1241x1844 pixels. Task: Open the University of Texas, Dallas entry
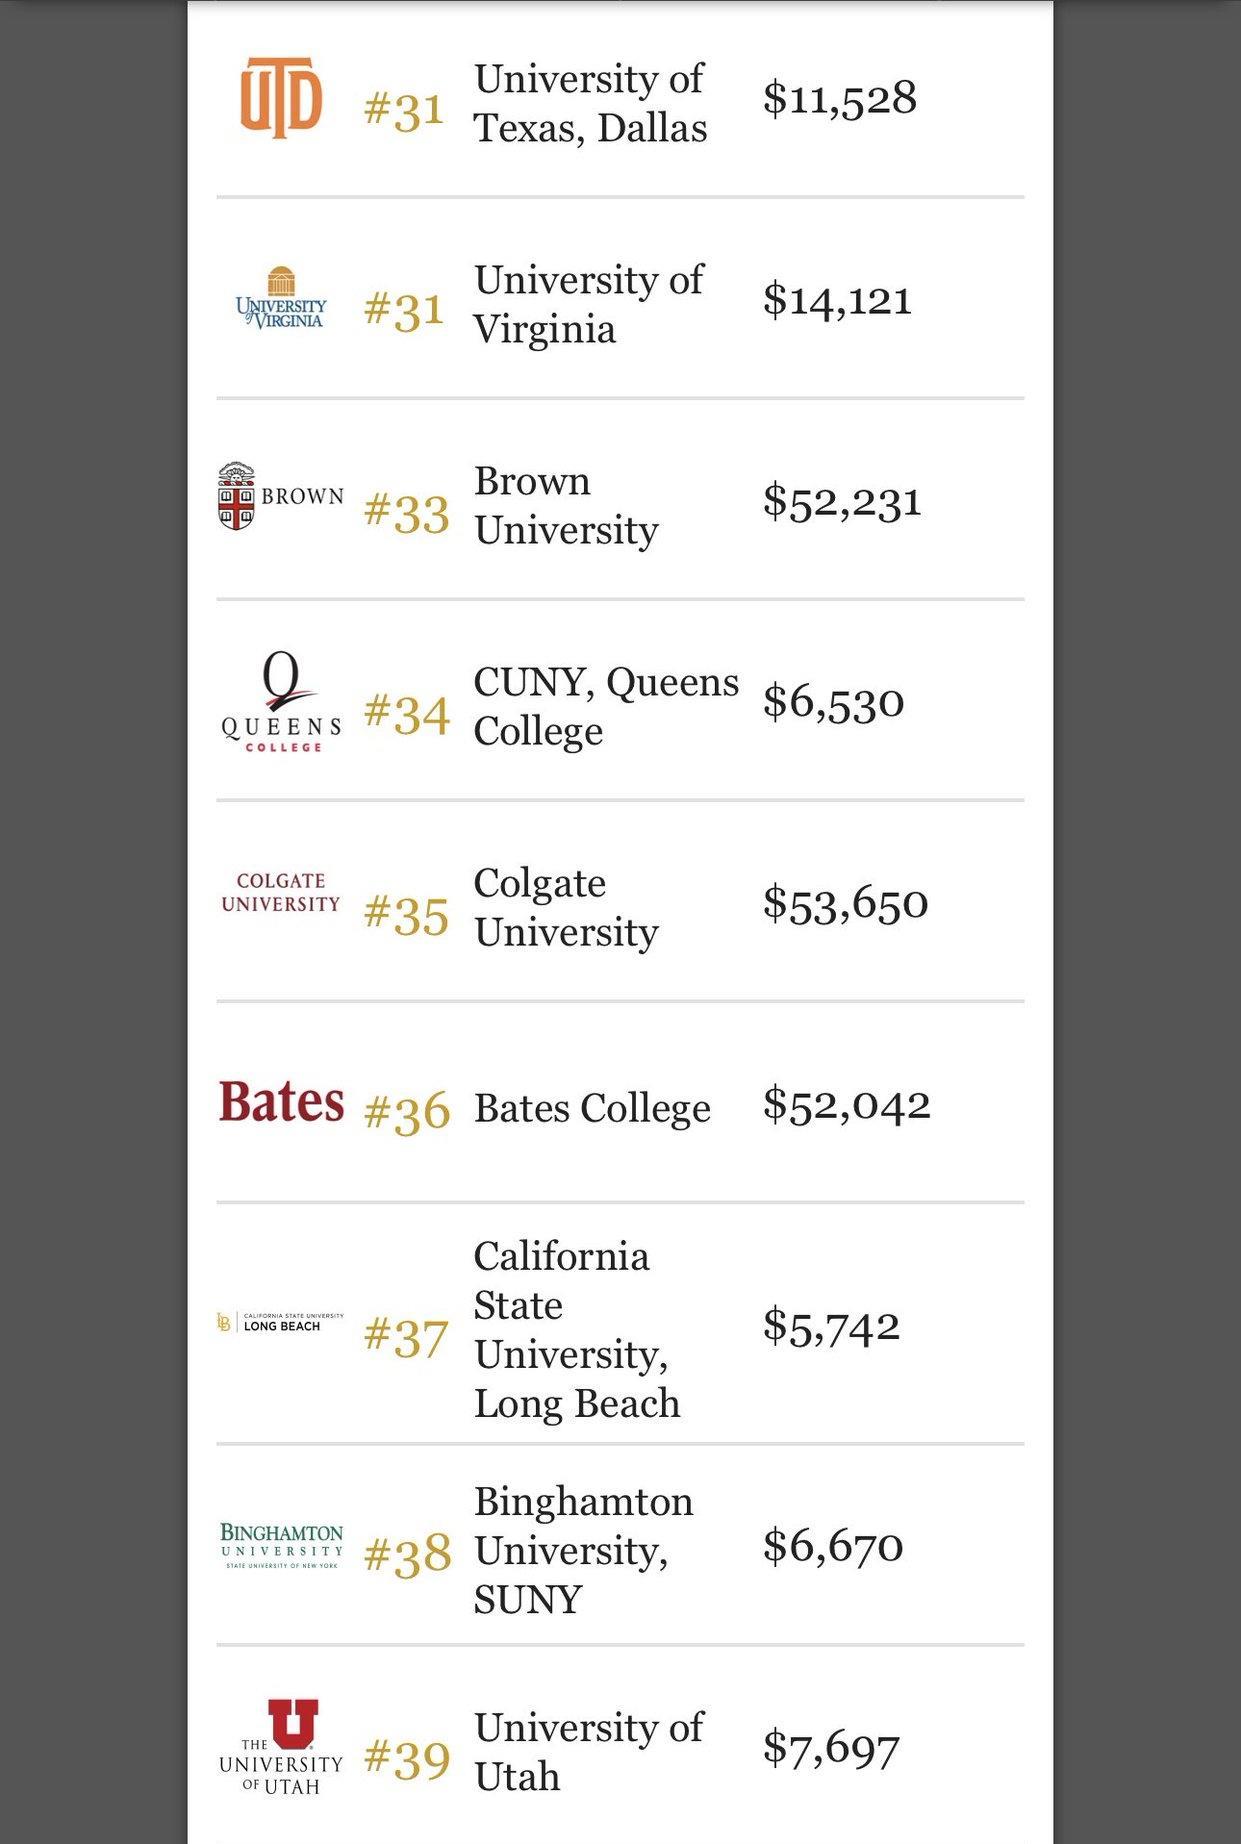click(590, 103)
